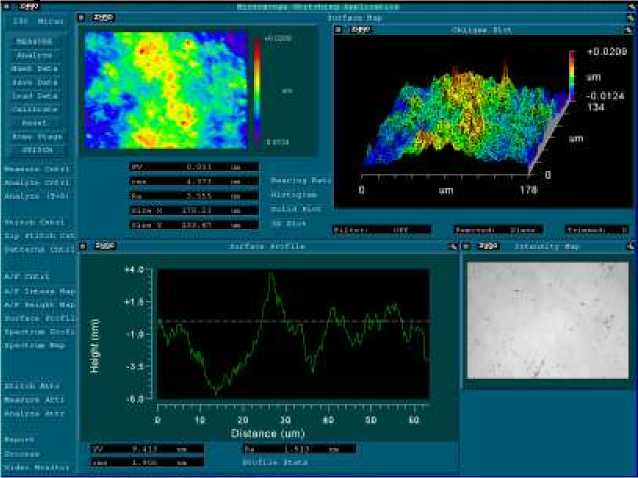Open the Bearing Ratio plot link
Screen dimensions: 638x478
(x=301, y=181)
